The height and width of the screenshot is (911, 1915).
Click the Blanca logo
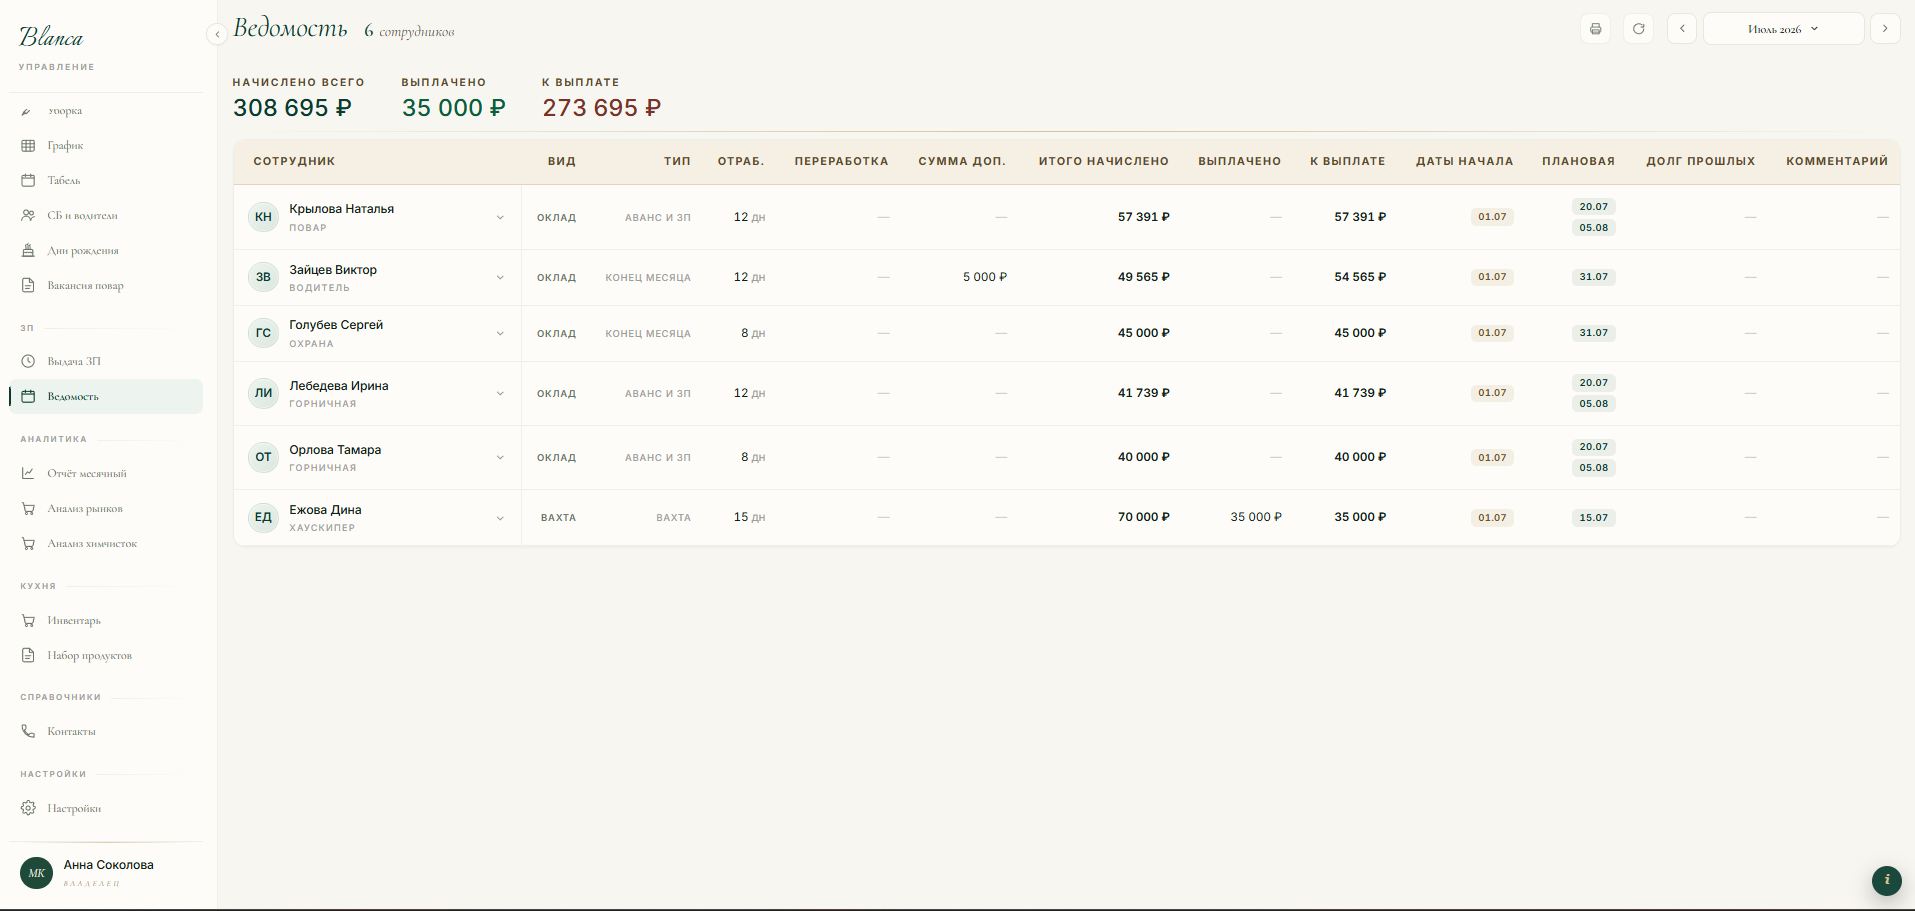coord(51,38)
